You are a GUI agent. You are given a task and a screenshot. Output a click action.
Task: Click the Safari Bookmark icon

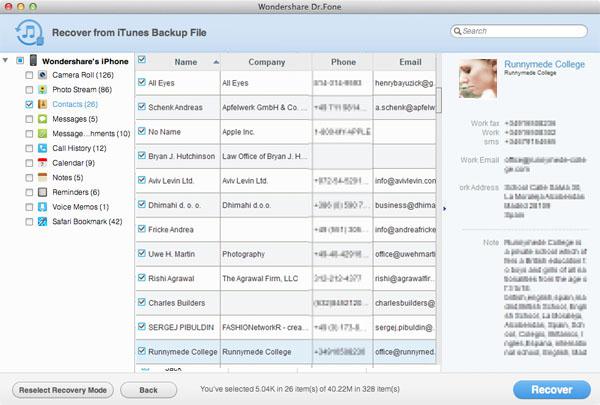[42, 222]
